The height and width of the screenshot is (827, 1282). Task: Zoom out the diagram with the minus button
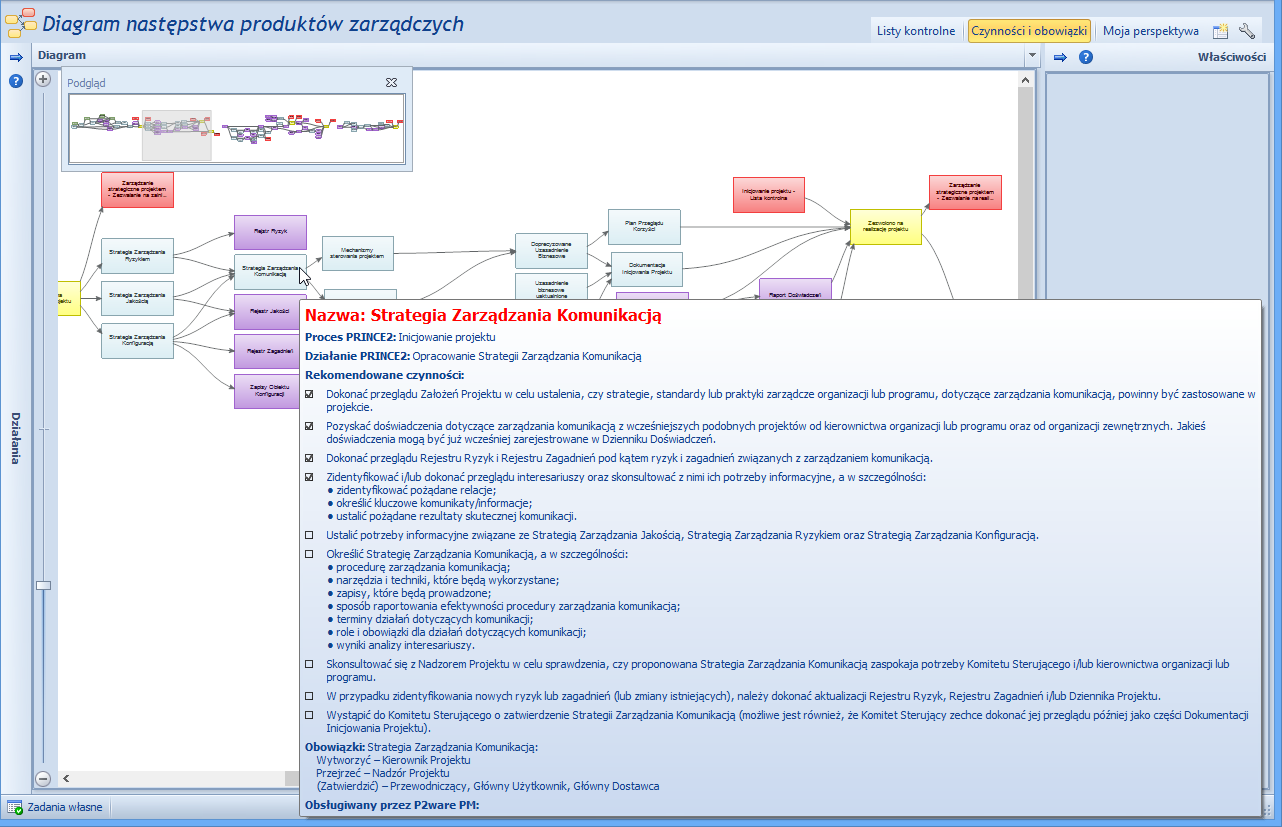pos(43,778)
